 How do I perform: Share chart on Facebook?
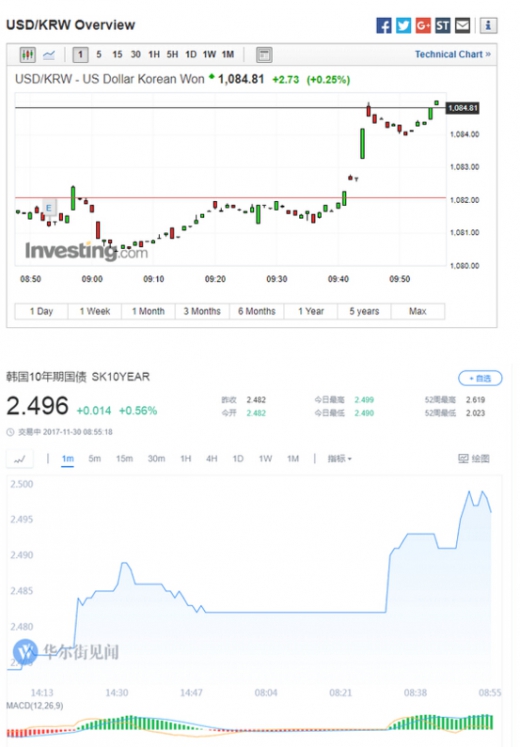384,25
